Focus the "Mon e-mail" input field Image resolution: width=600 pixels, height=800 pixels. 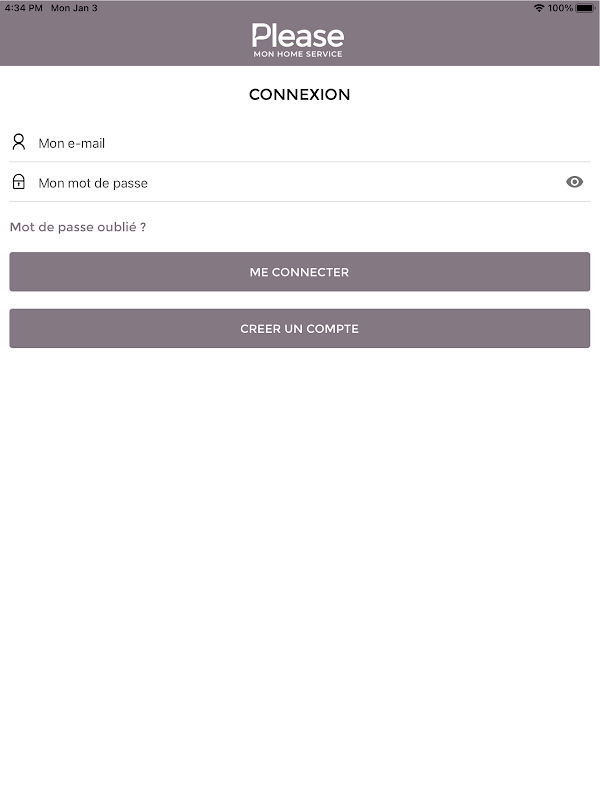pyautogui.click(x=300, y=143)
